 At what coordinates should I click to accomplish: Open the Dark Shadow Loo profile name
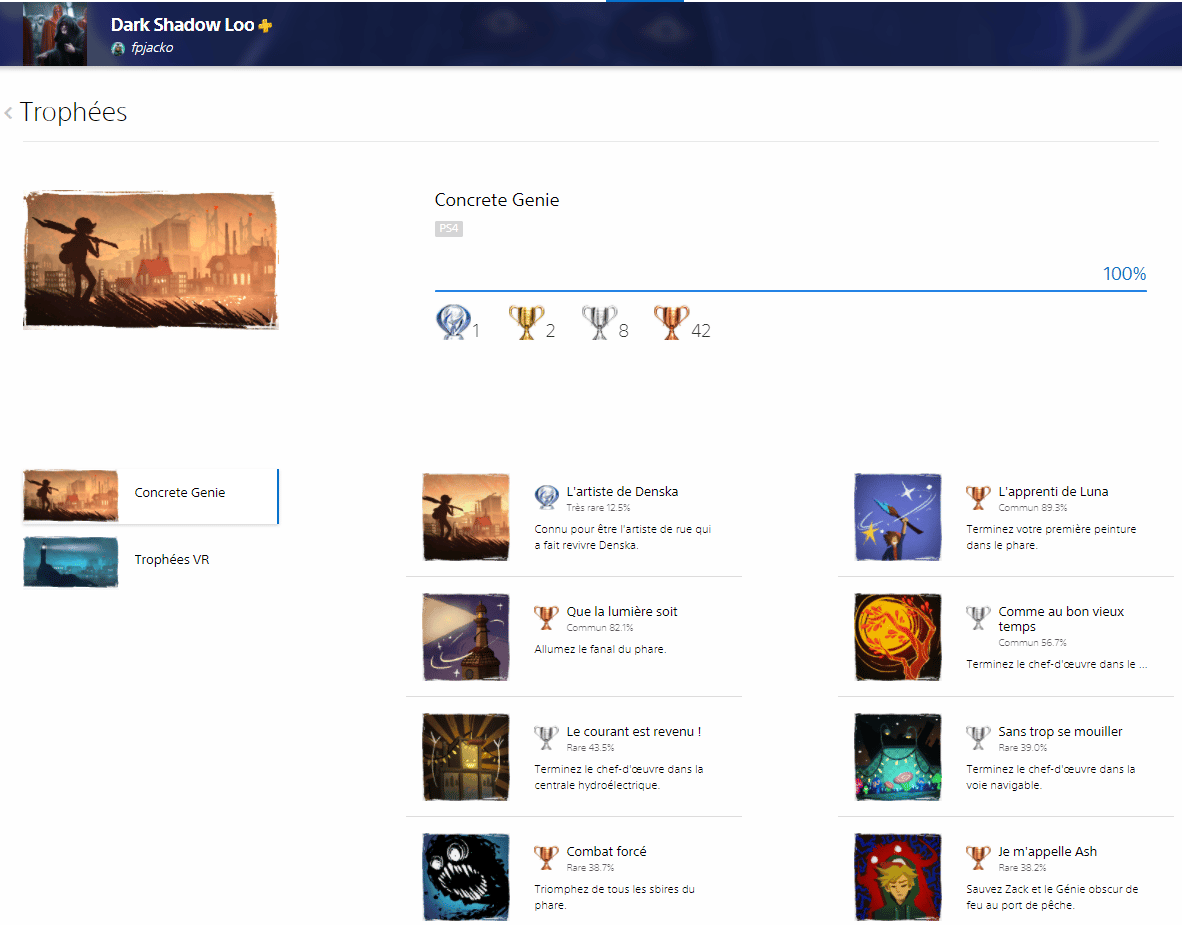(x=182, y=25)
